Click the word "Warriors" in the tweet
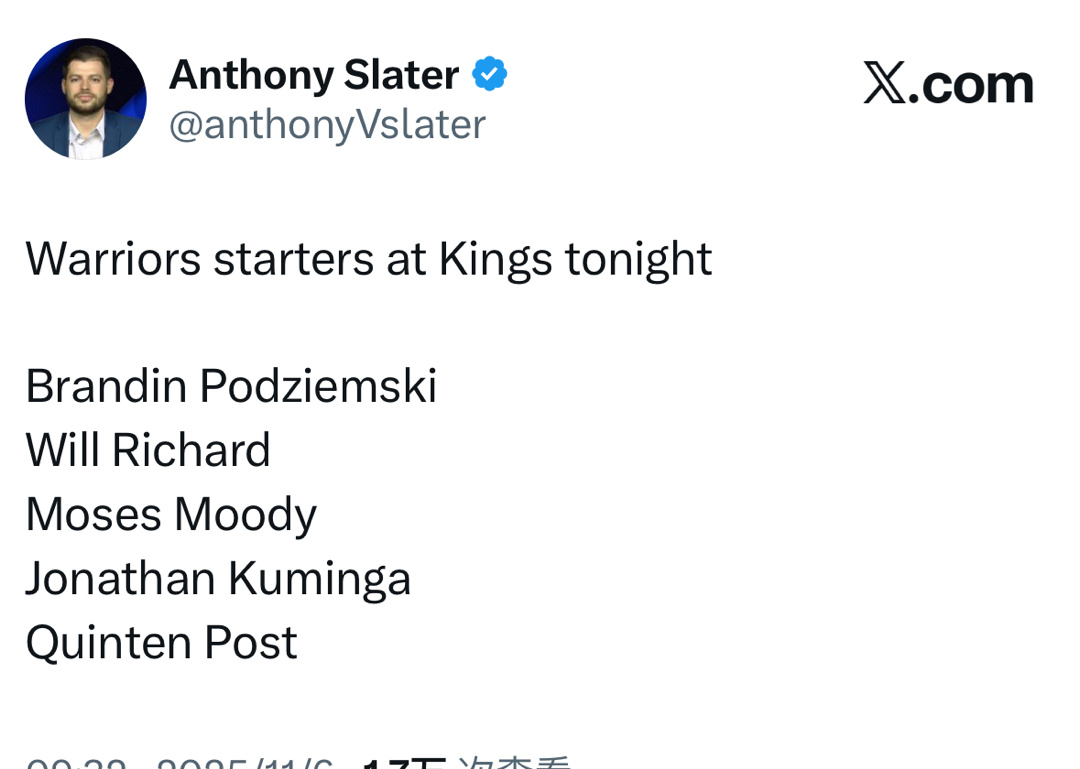Image resolution: width=1080 pixels, height=769 pixels. point(112,259)
